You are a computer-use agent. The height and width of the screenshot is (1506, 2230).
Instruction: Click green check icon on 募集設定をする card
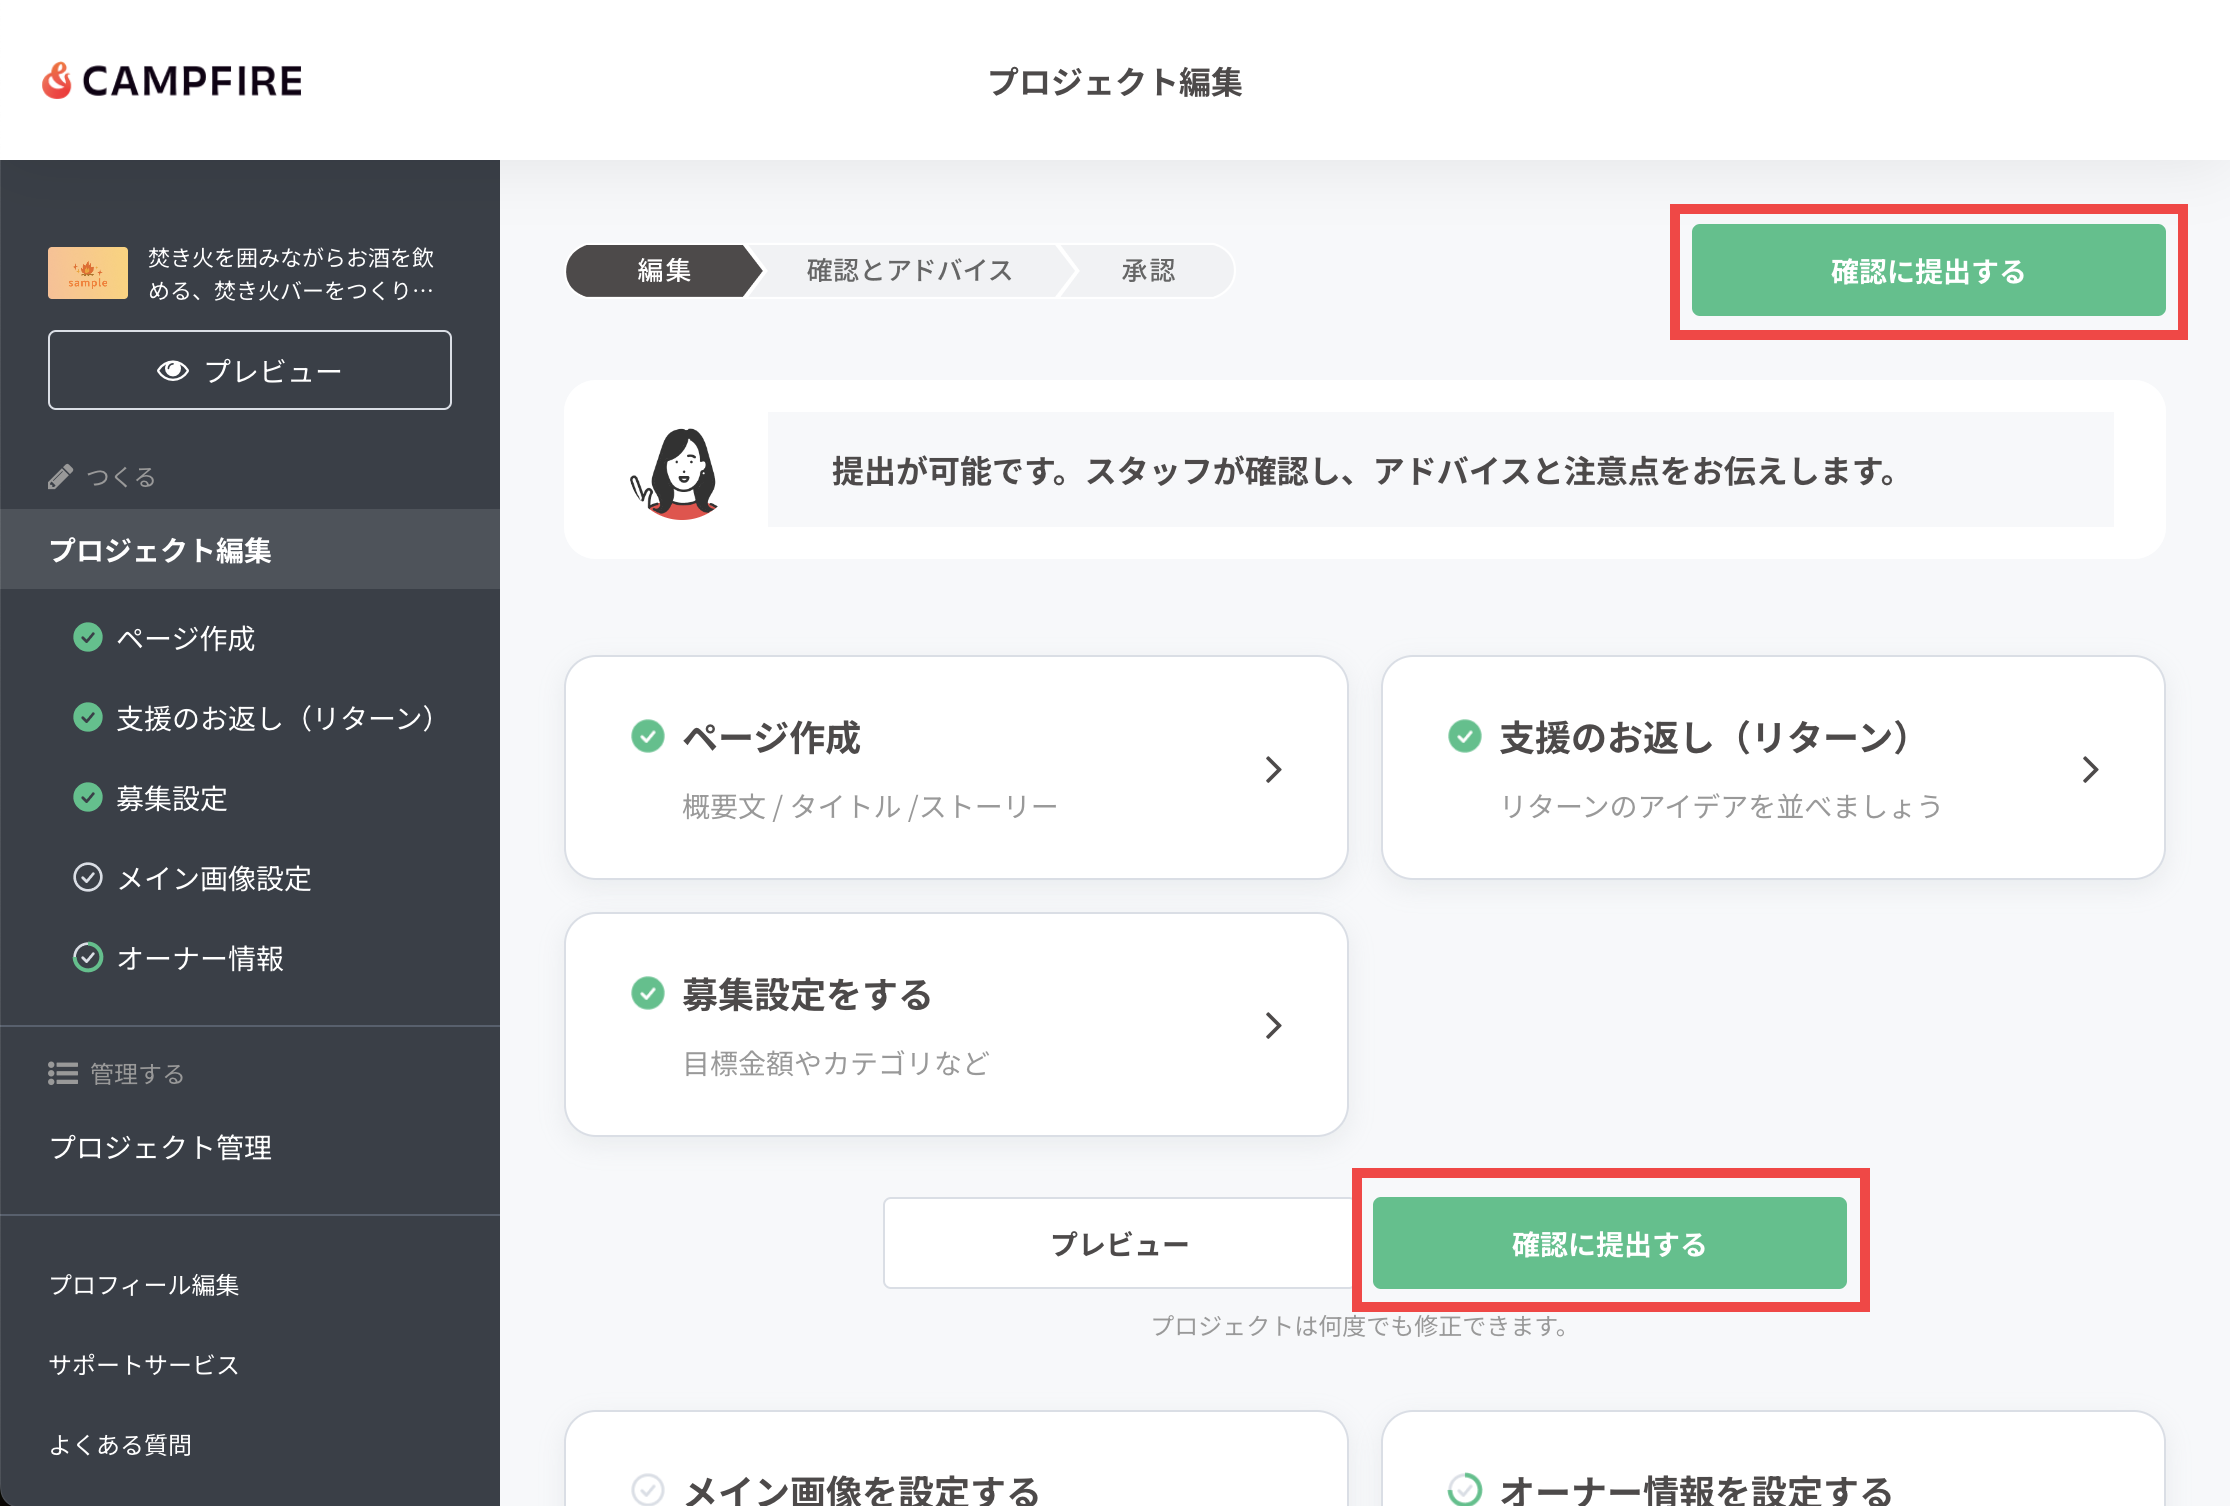pos(648,993)
